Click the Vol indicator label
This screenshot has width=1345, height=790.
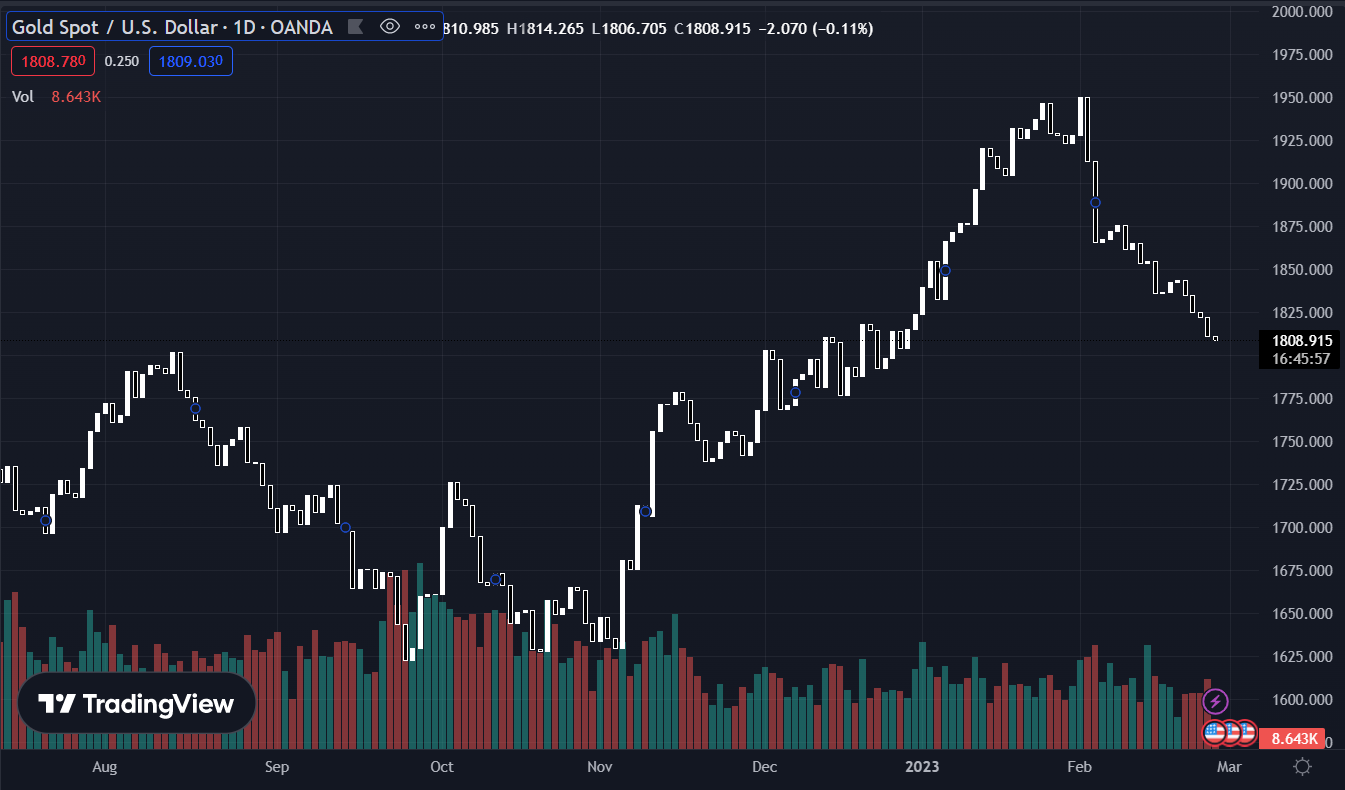(x=23, y=96)
